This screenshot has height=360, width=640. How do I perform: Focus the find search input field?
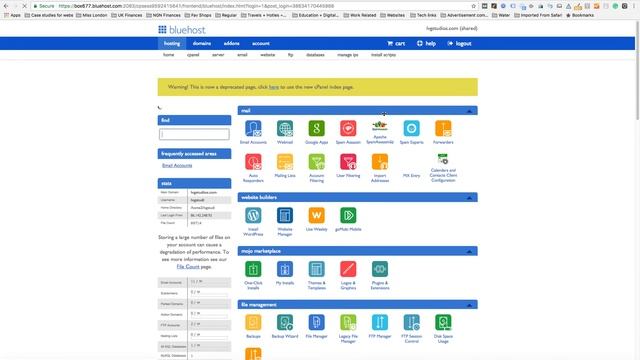point(194,134)
